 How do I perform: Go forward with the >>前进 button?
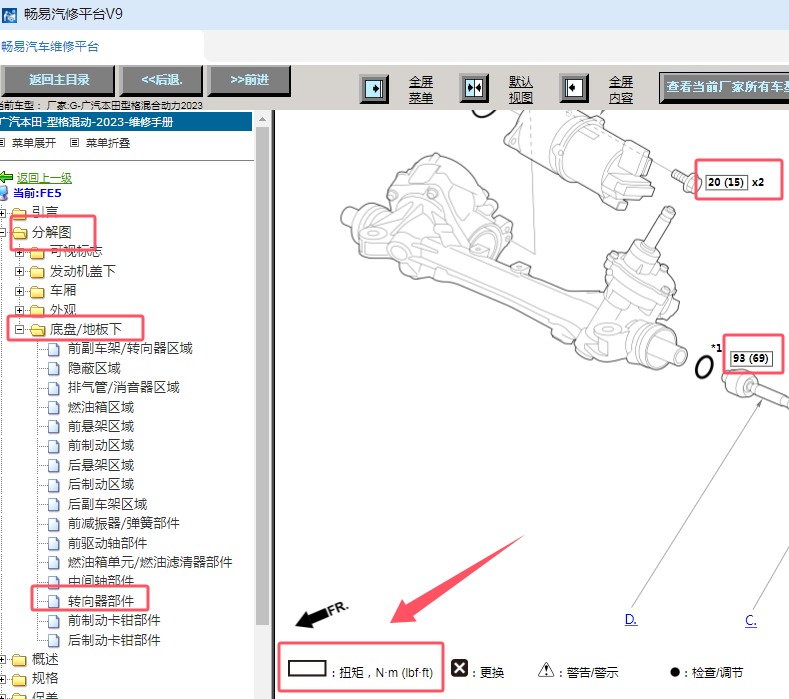tap(250, 80)
